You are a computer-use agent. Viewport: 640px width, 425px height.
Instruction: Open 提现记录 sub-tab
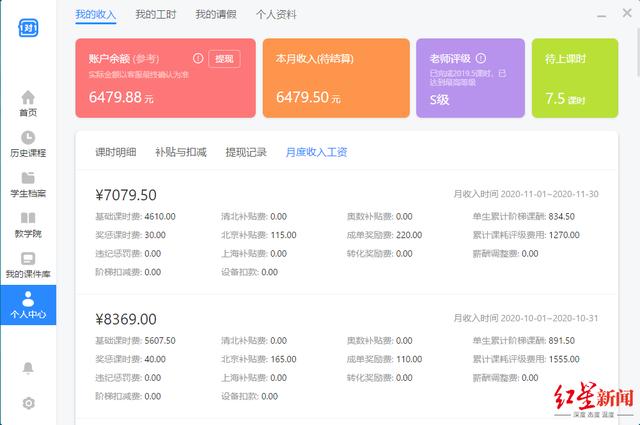246,152
